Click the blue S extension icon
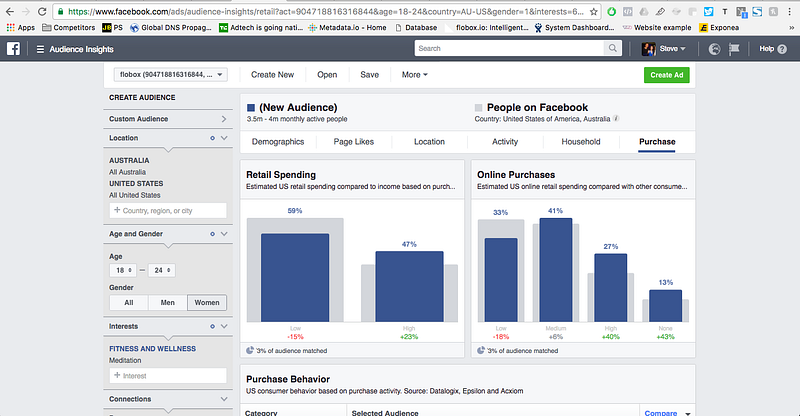 (x=757, y=11)
